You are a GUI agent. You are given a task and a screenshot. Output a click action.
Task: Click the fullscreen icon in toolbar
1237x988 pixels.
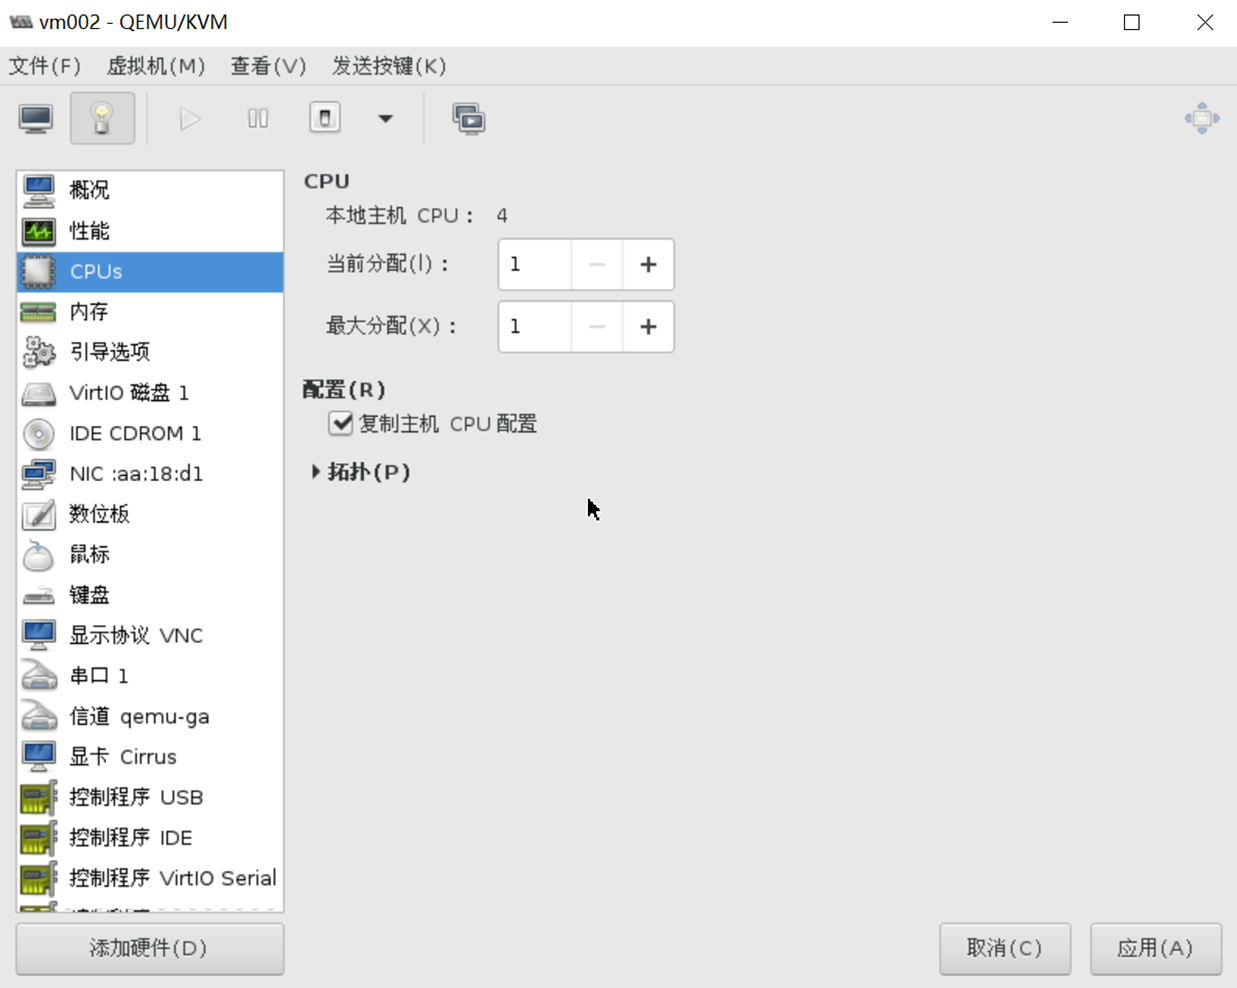pos(1201,119)
